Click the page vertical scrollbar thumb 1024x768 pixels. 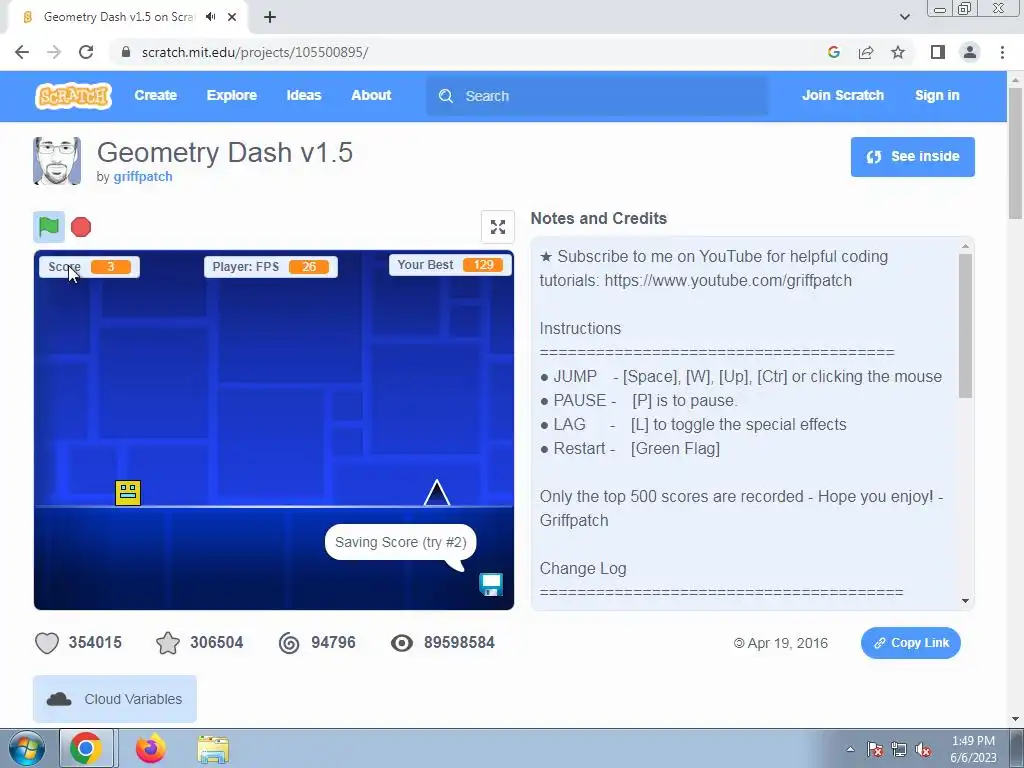pos(1016,153)
